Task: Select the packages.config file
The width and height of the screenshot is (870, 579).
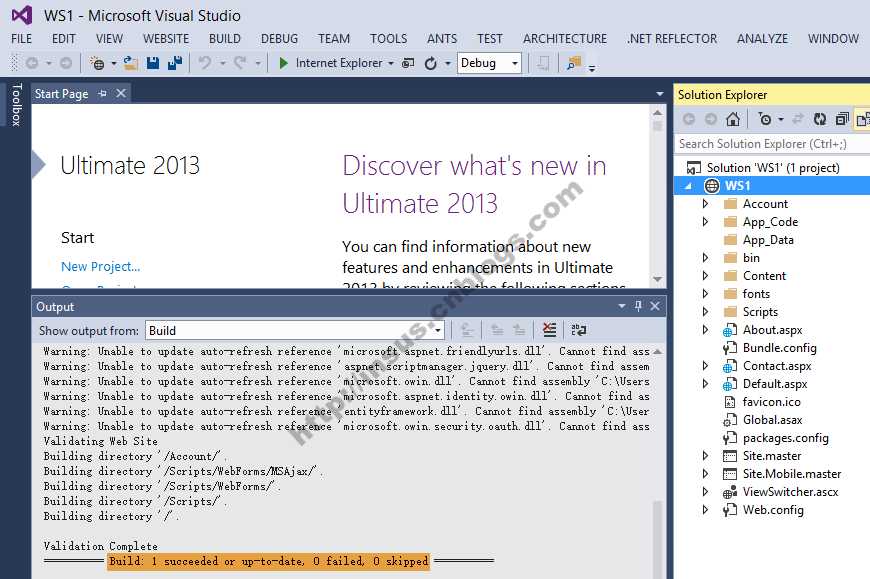Action: pos(786,438)
